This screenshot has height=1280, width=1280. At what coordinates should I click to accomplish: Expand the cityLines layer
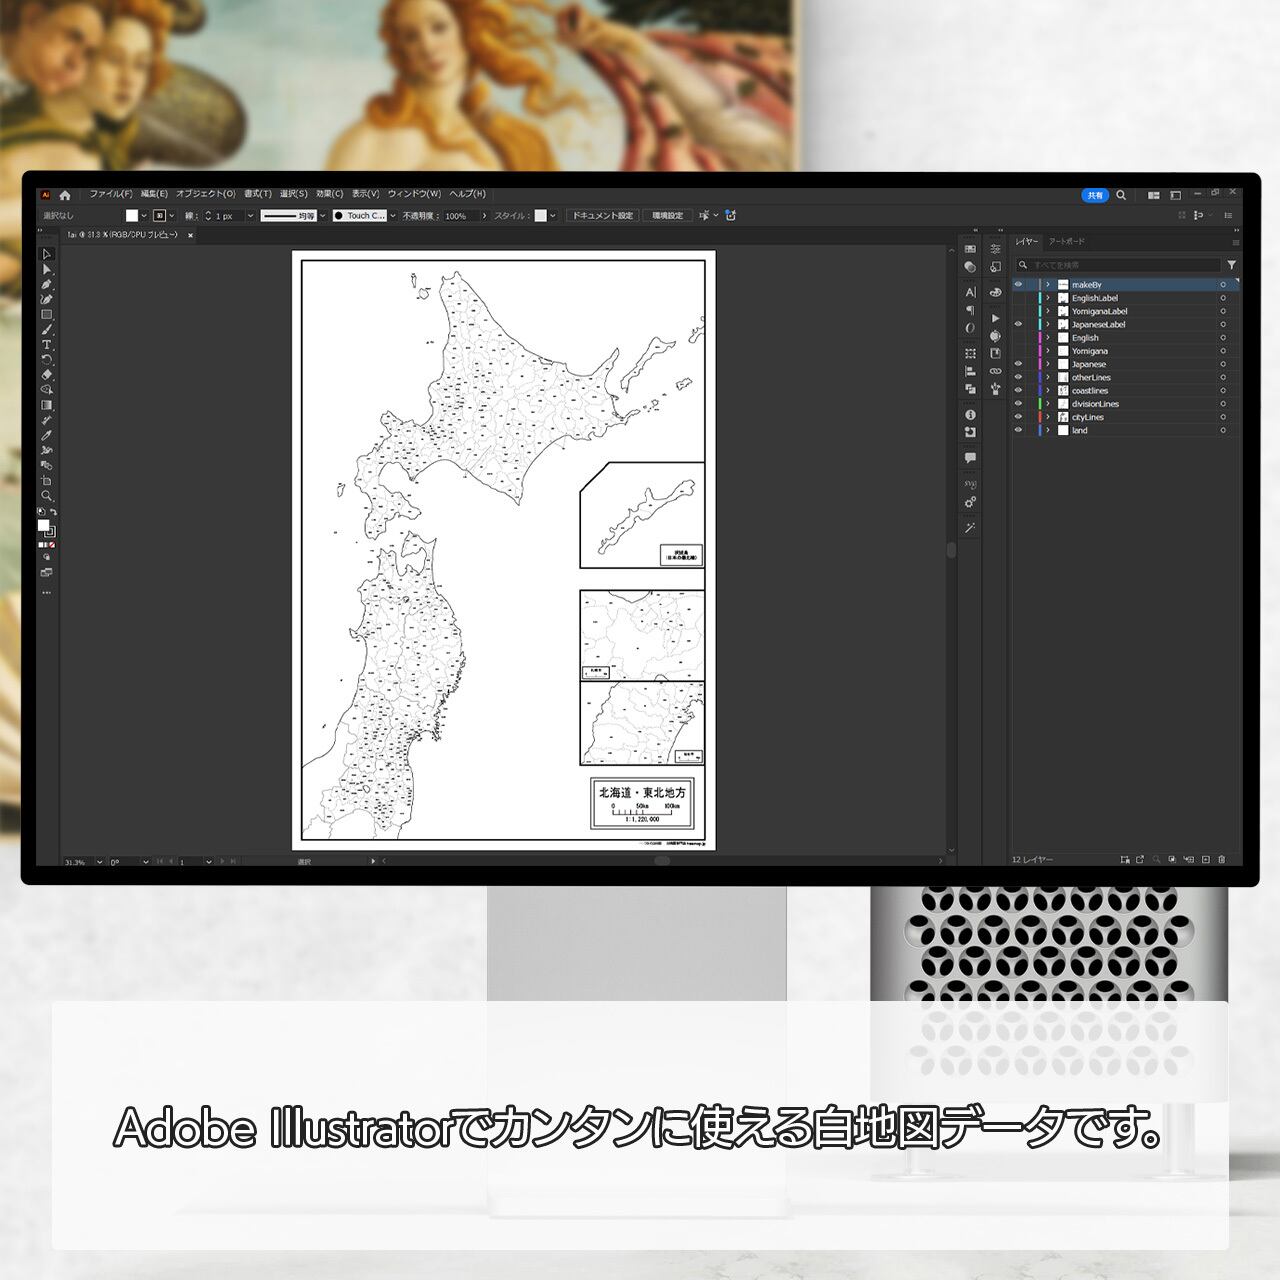1048,417
